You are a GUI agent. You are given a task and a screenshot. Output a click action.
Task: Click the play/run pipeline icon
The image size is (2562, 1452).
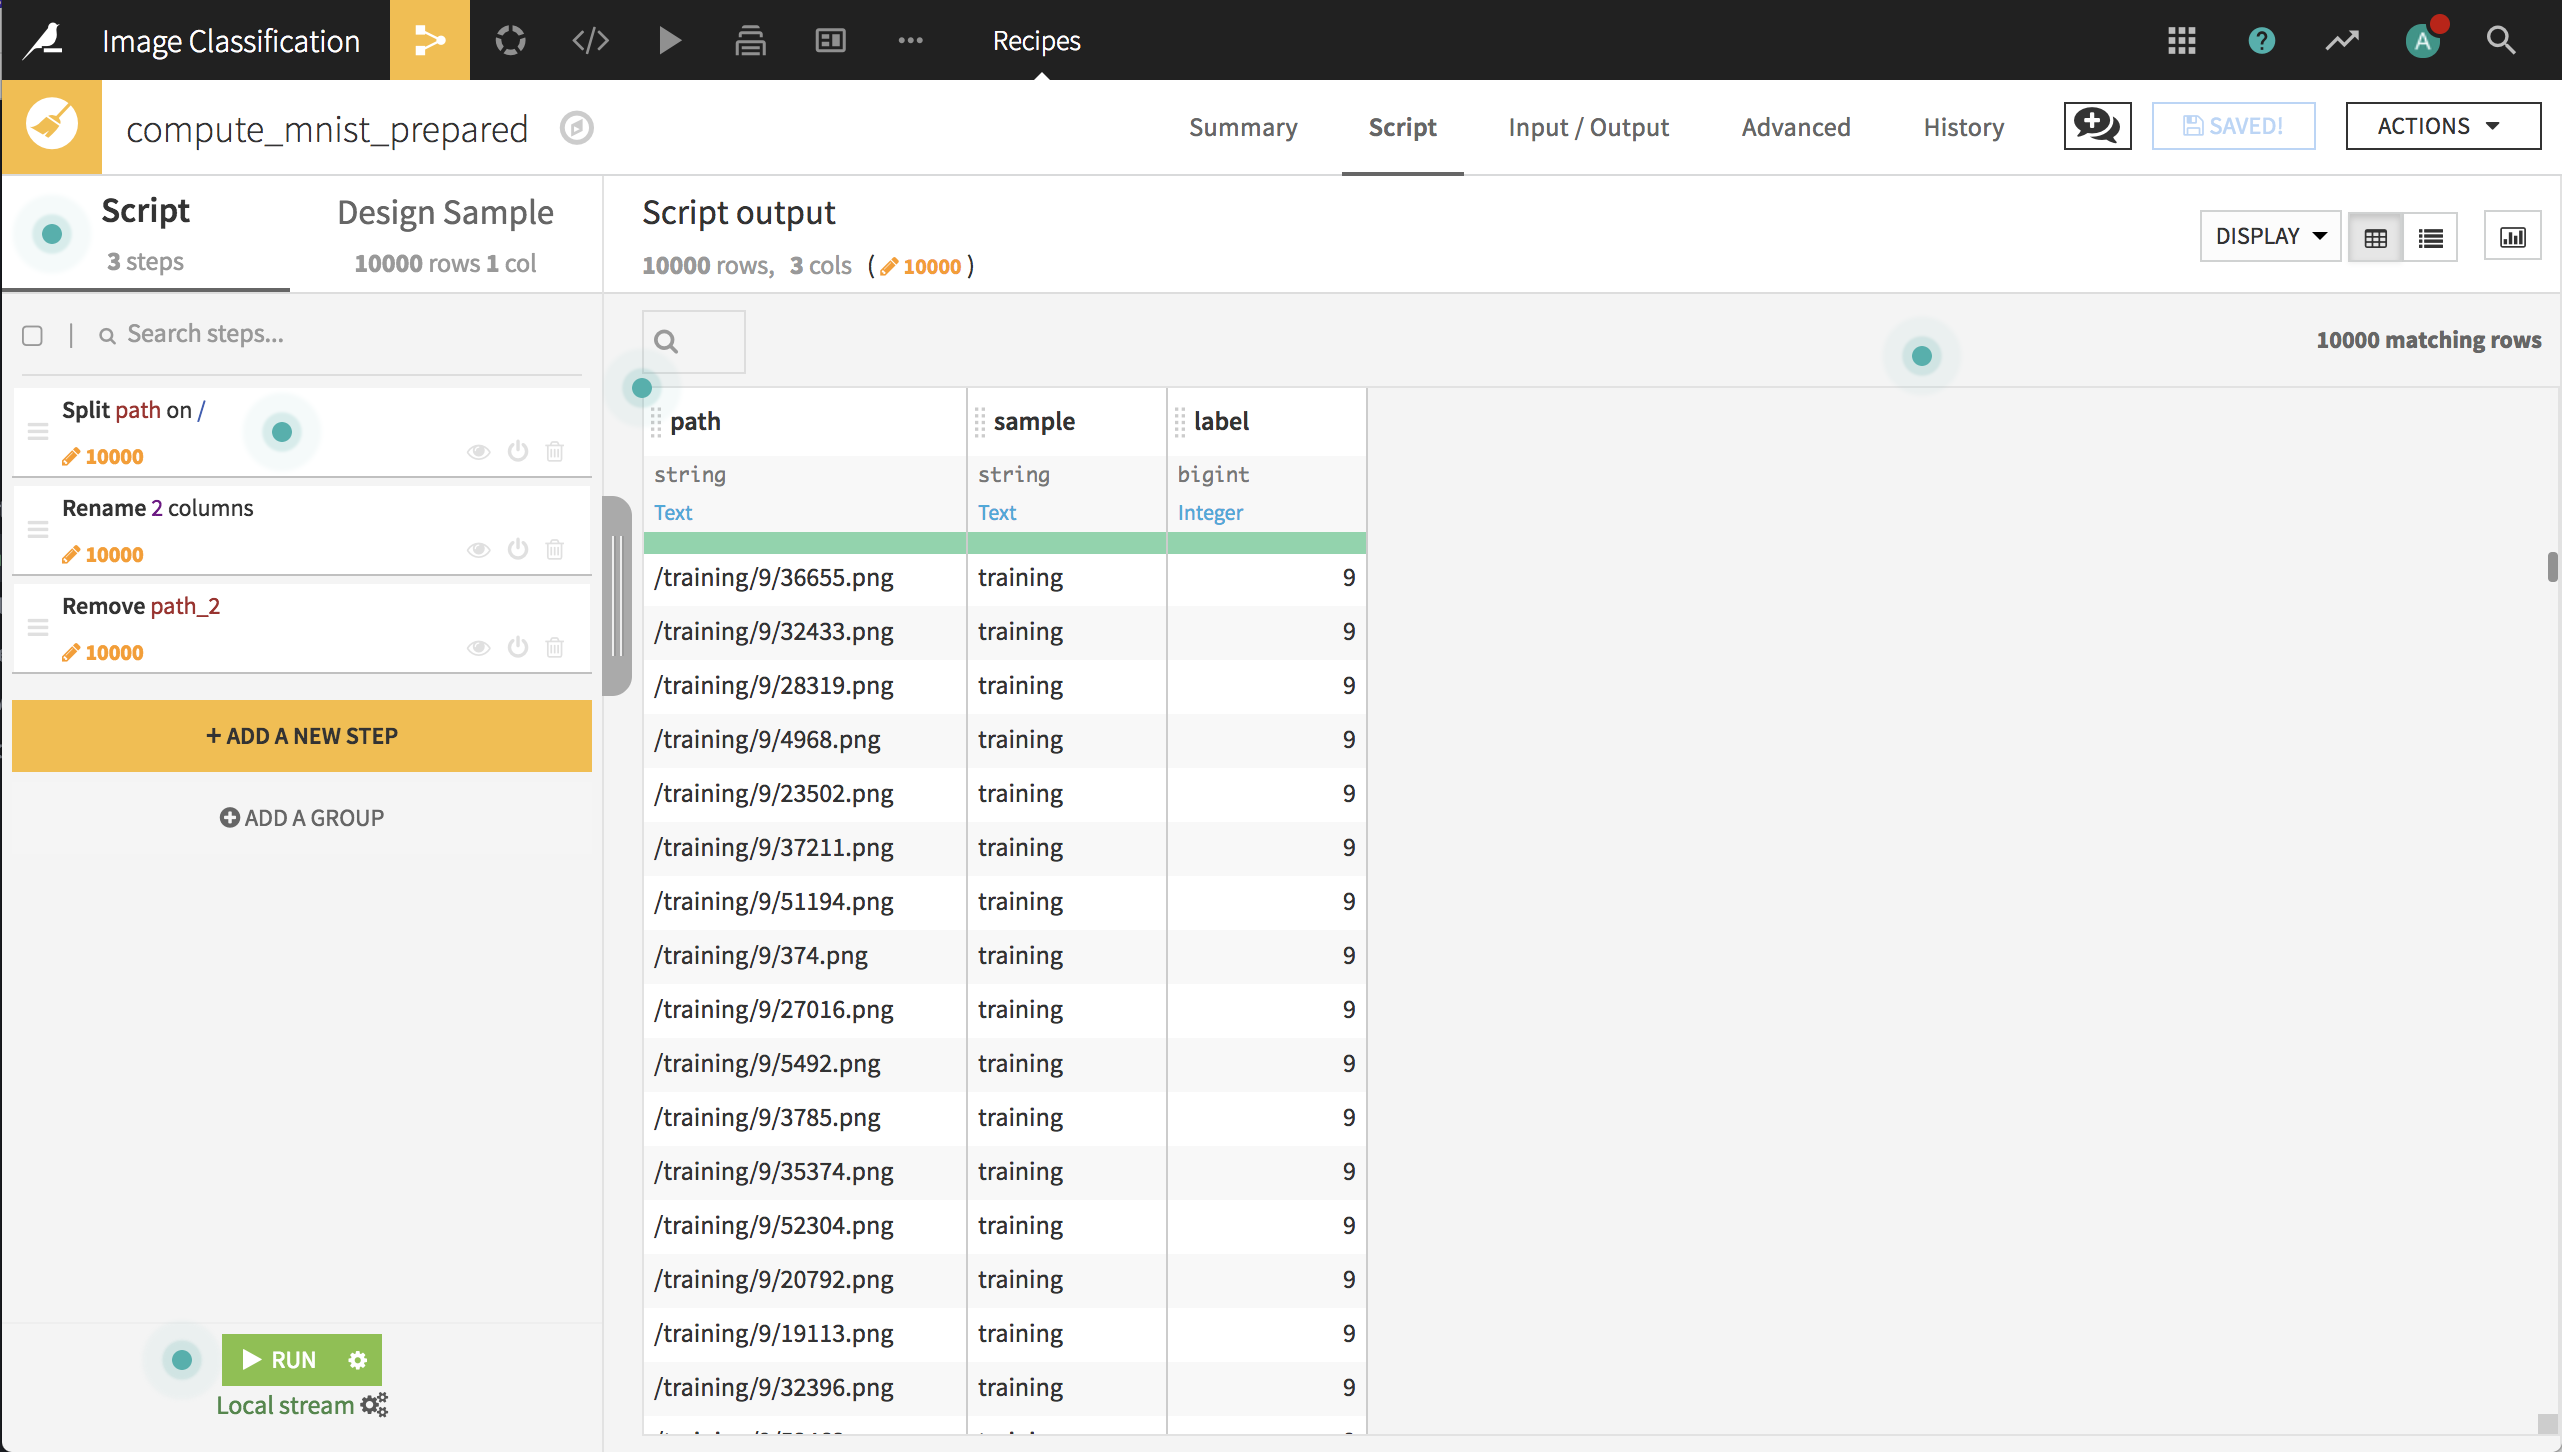click(x=672, y=39)
